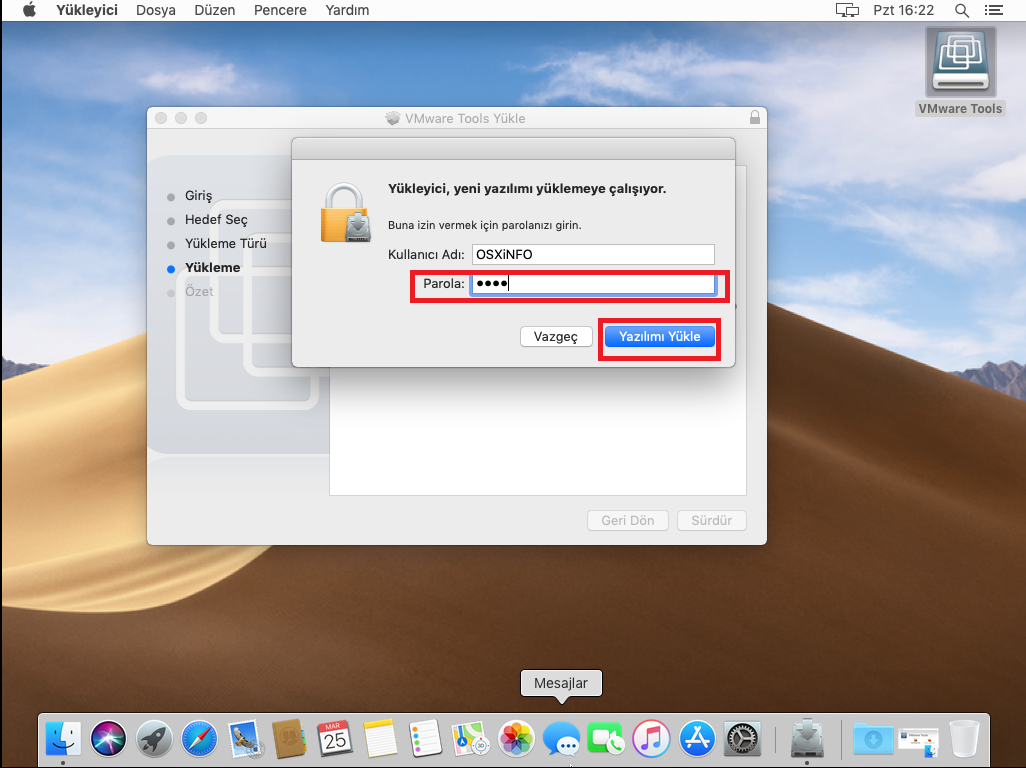This screenshot has width=1026, height=768.
Task: Click the Kullanıcı Adı field with OSXiNFO
Action: pyautogui.click(x=593, y=254)
